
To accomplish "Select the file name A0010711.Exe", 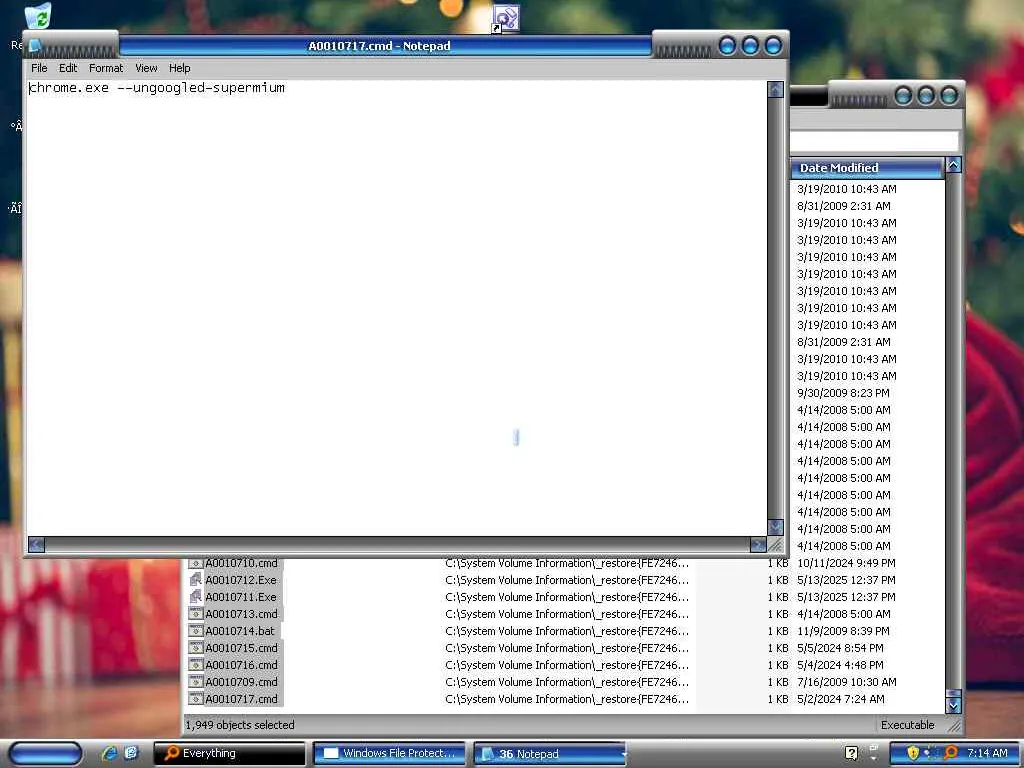I will 240,597.
